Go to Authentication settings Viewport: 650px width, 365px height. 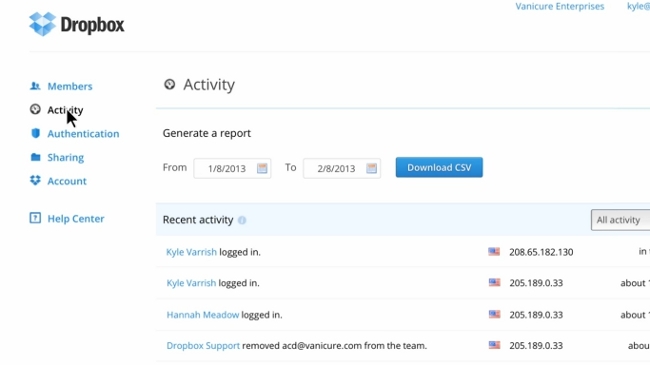point(83,134)
